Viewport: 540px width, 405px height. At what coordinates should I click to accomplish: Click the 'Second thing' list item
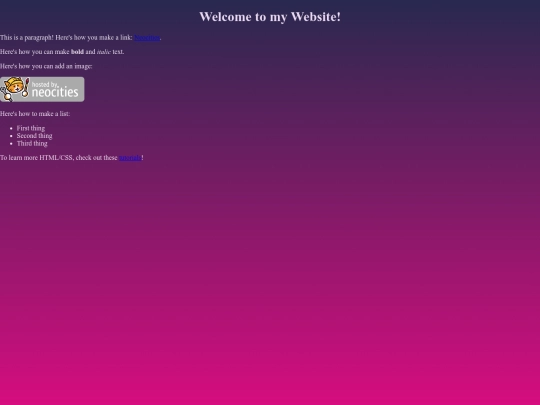pos(34,136)
